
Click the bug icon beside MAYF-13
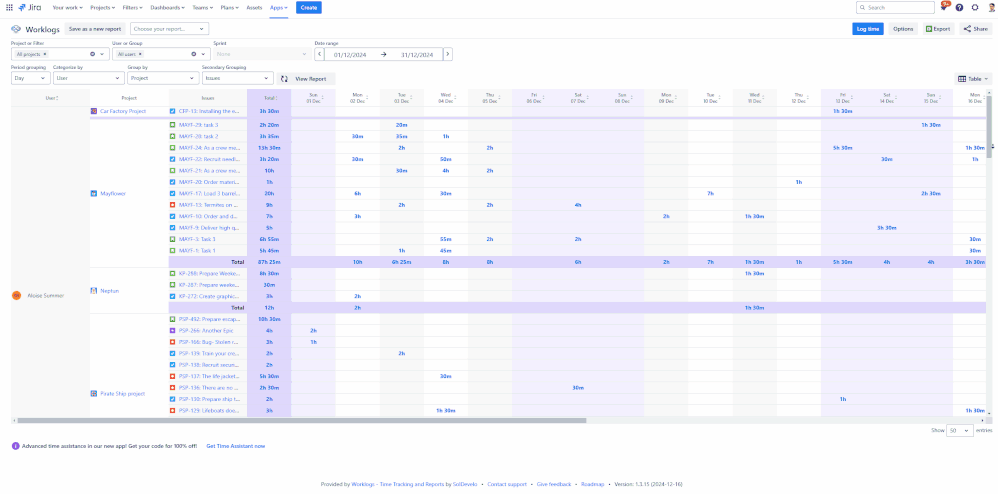(x=172, y=205)
